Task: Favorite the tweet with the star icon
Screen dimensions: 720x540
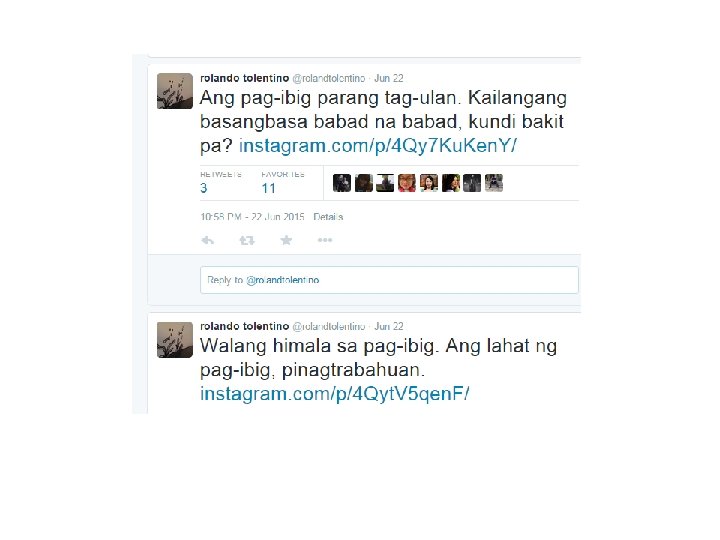Action: [x=286, y=240]
